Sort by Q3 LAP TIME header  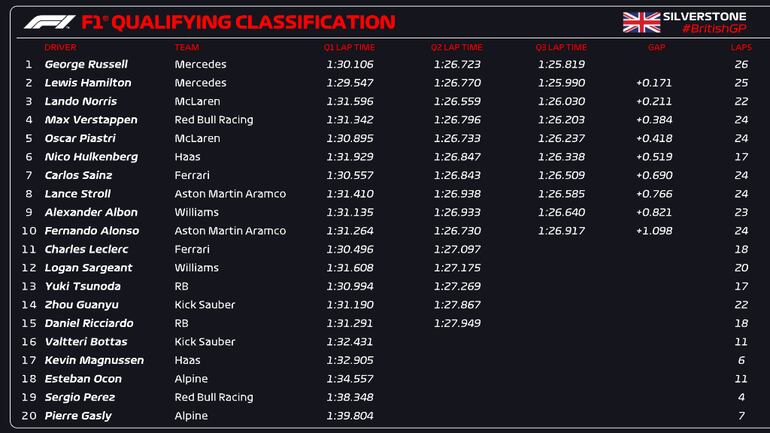coord(561,47)
